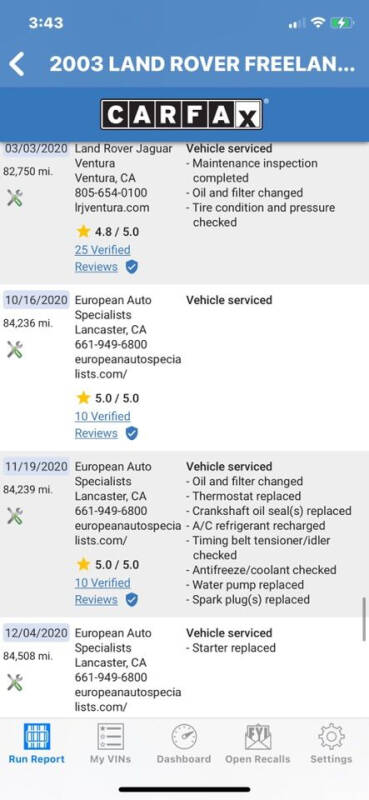Image resolution: width=369 pixels, height=800 pixels.
Task: Tap wrench icon for 10/16/2020 service
Action: point(15,349)
